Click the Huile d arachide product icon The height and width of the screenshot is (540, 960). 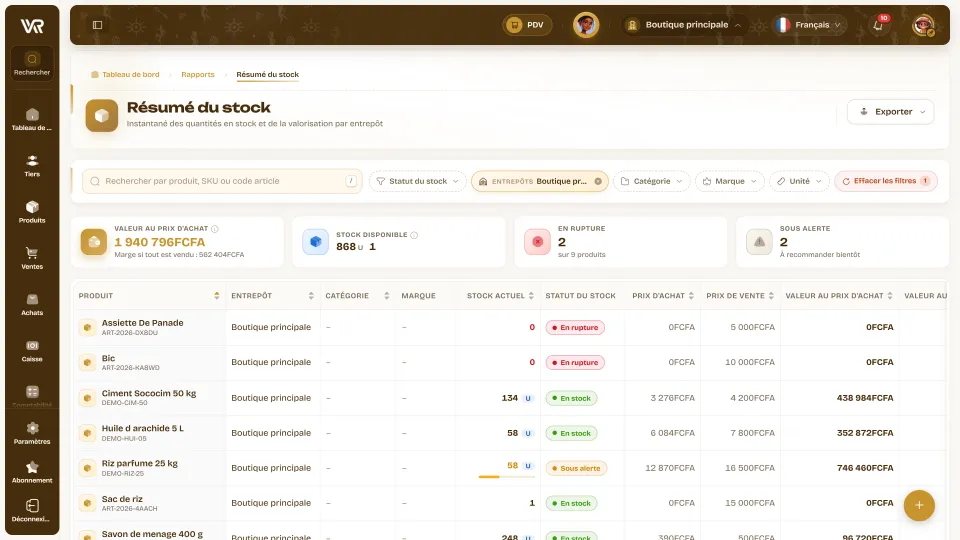(88, 433)
